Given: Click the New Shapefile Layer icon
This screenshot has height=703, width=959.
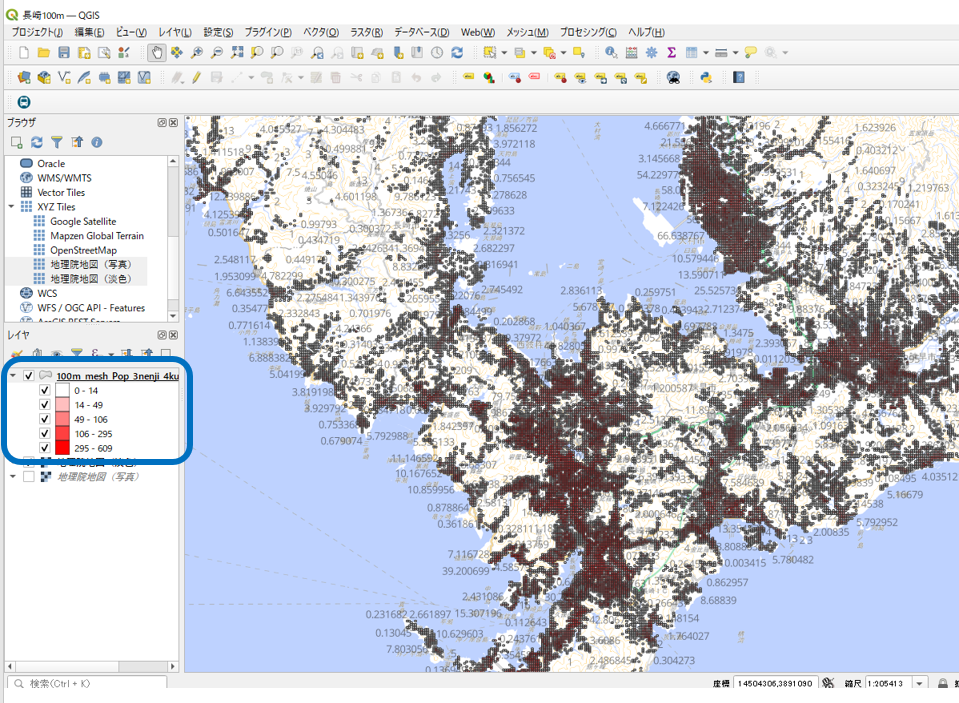Looking at the screenshot, I should [x=64, y=78].
